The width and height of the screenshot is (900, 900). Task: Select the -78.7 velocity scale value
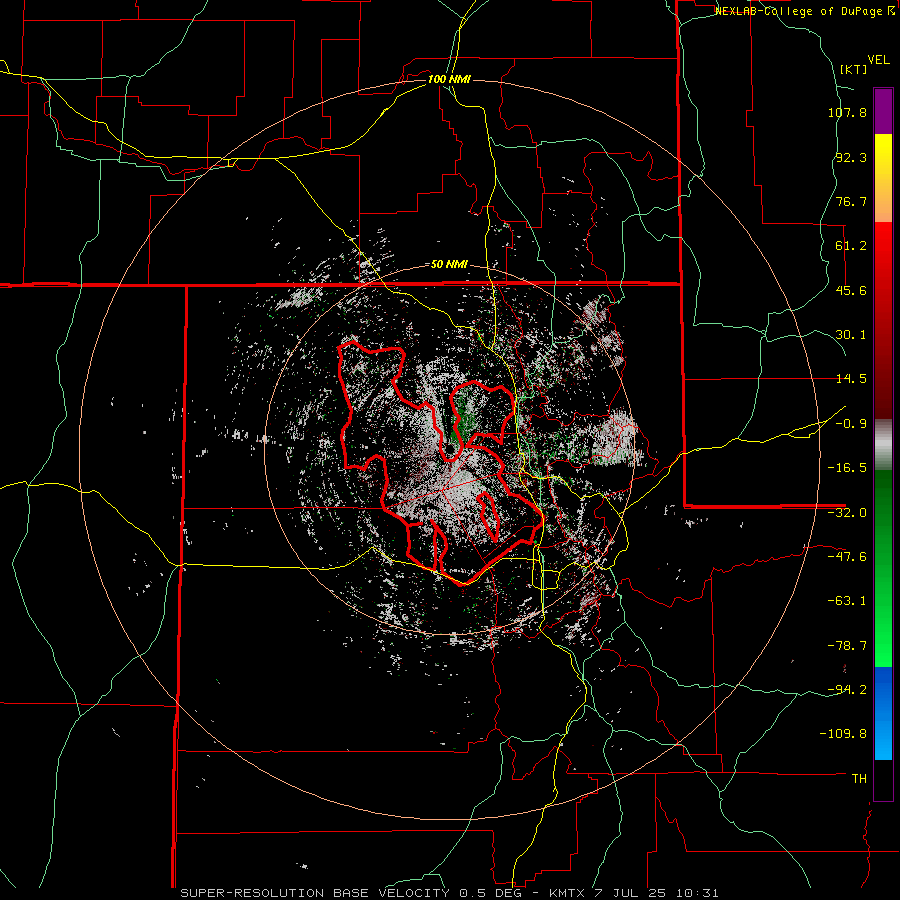[x=847, y=646]
